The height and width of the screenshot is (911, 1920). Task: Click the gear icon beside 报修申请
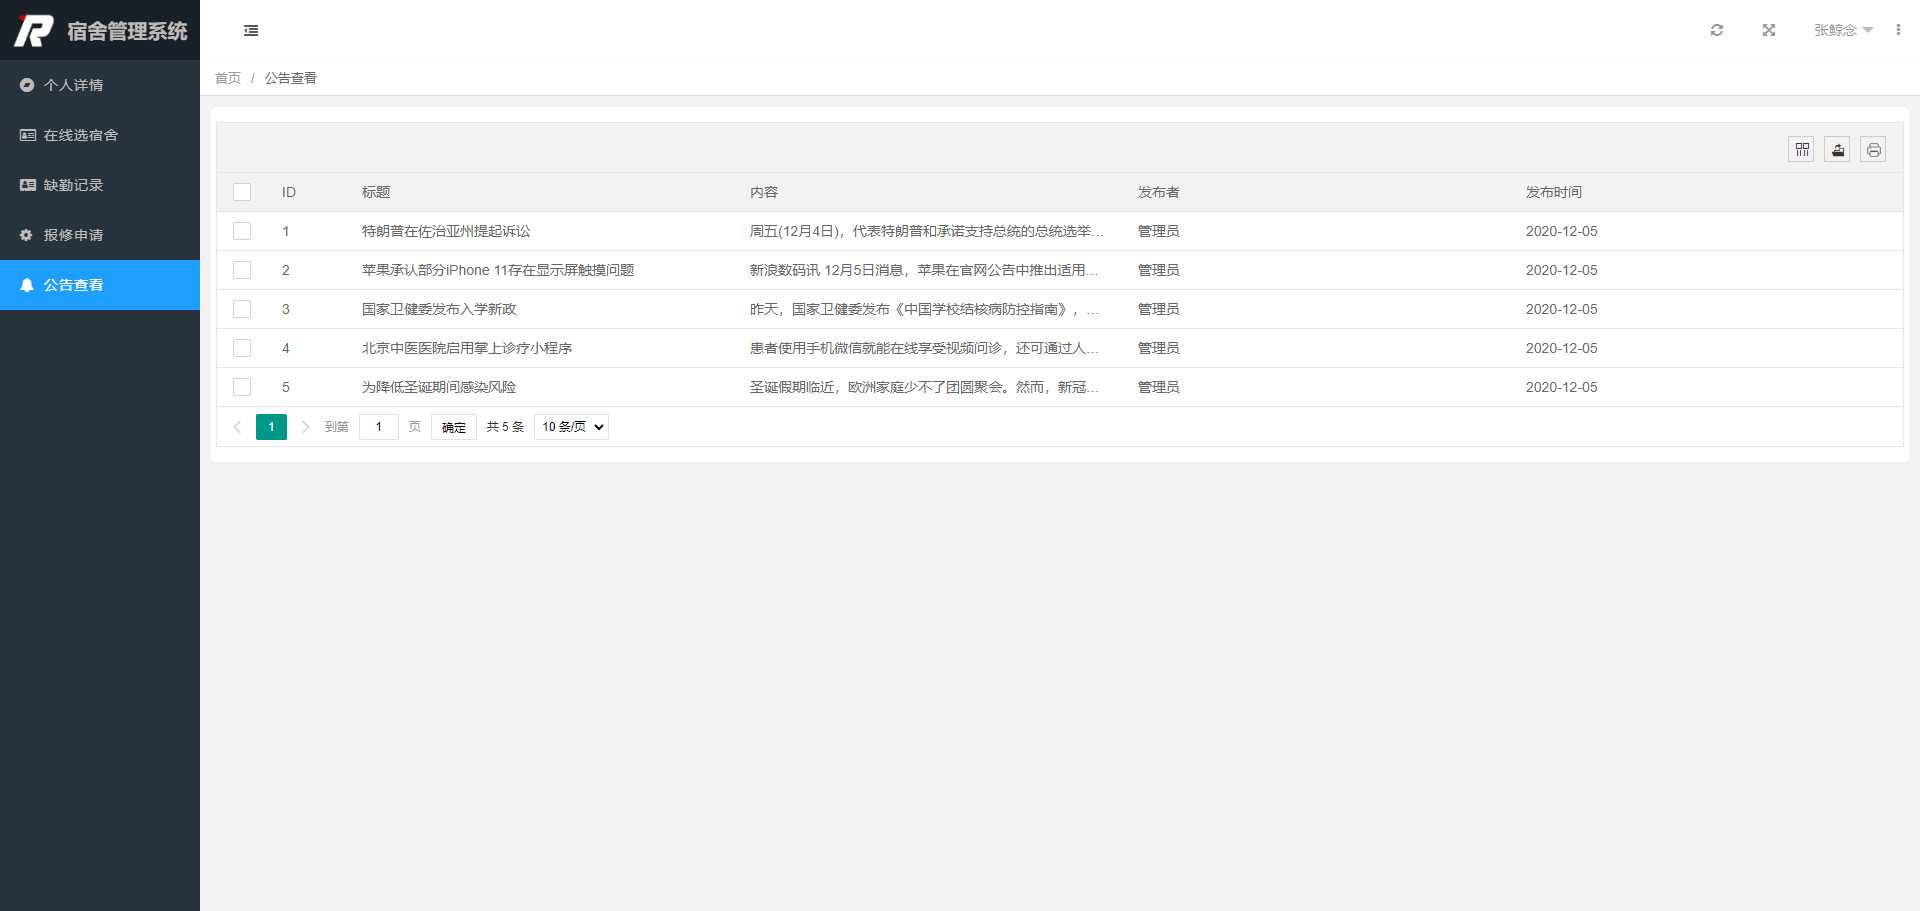click(x=26, y=235)
